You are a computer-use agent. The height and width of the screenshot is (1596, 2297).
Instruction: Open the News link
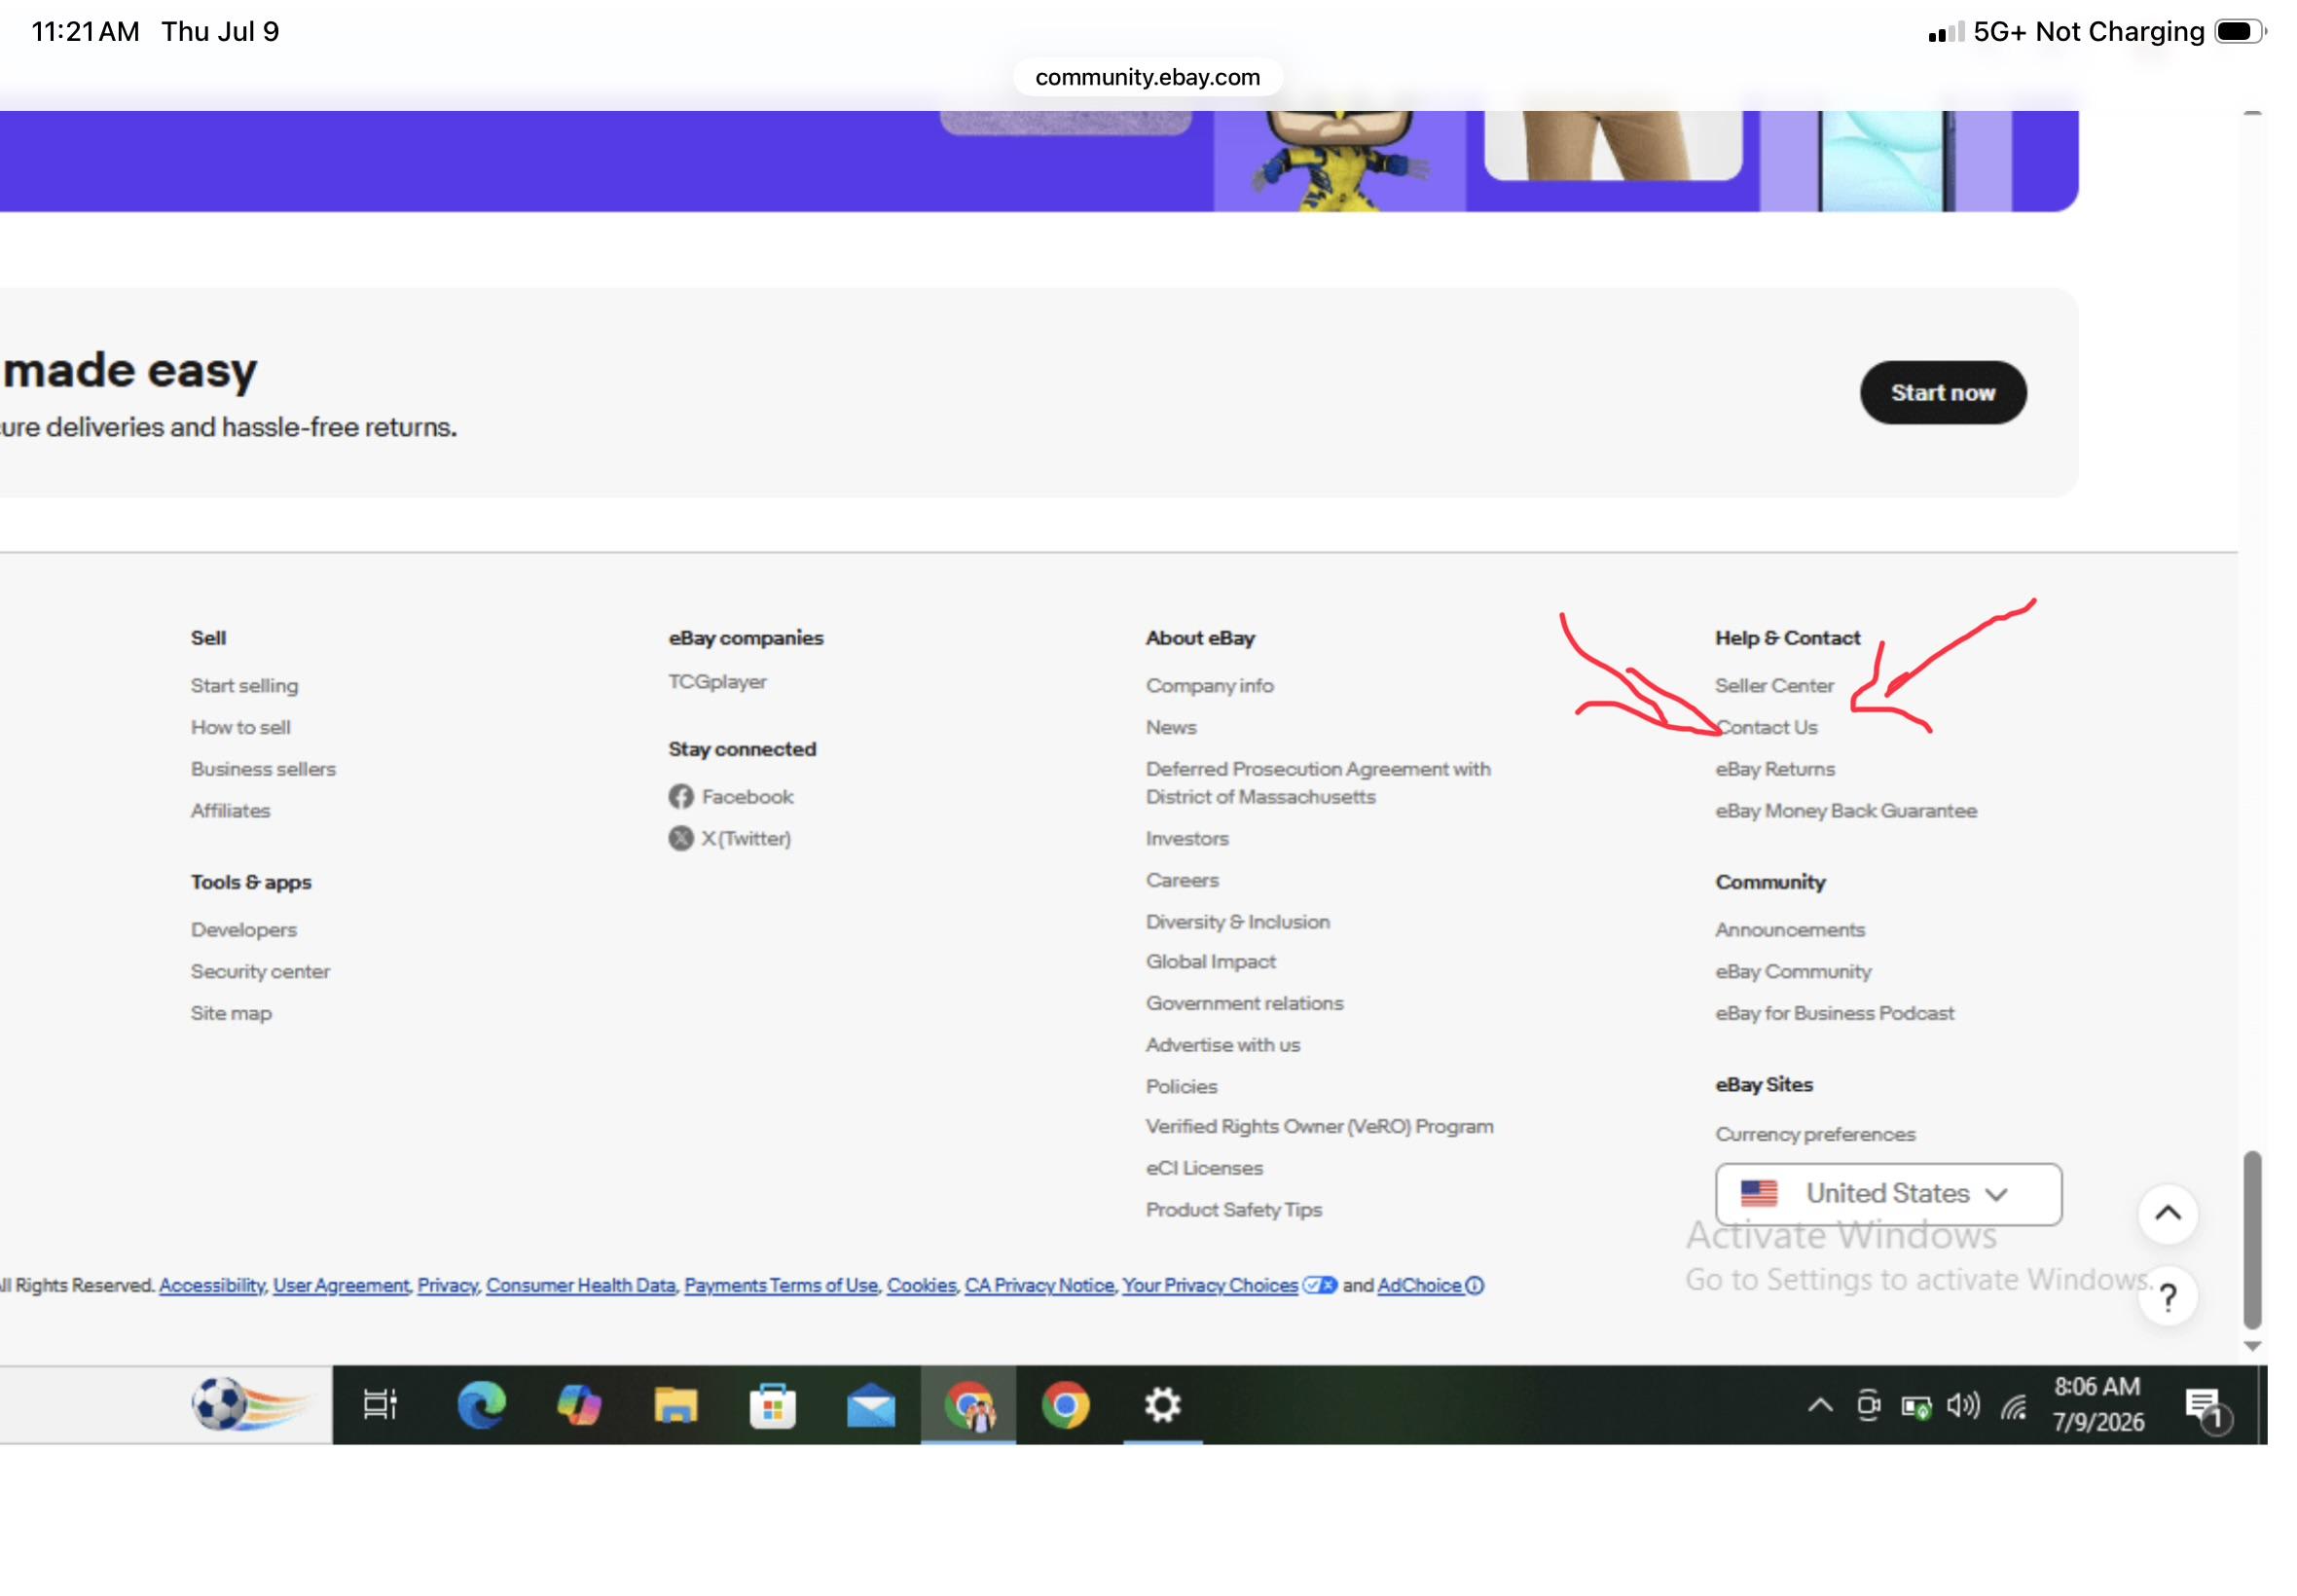[1171, 728]
